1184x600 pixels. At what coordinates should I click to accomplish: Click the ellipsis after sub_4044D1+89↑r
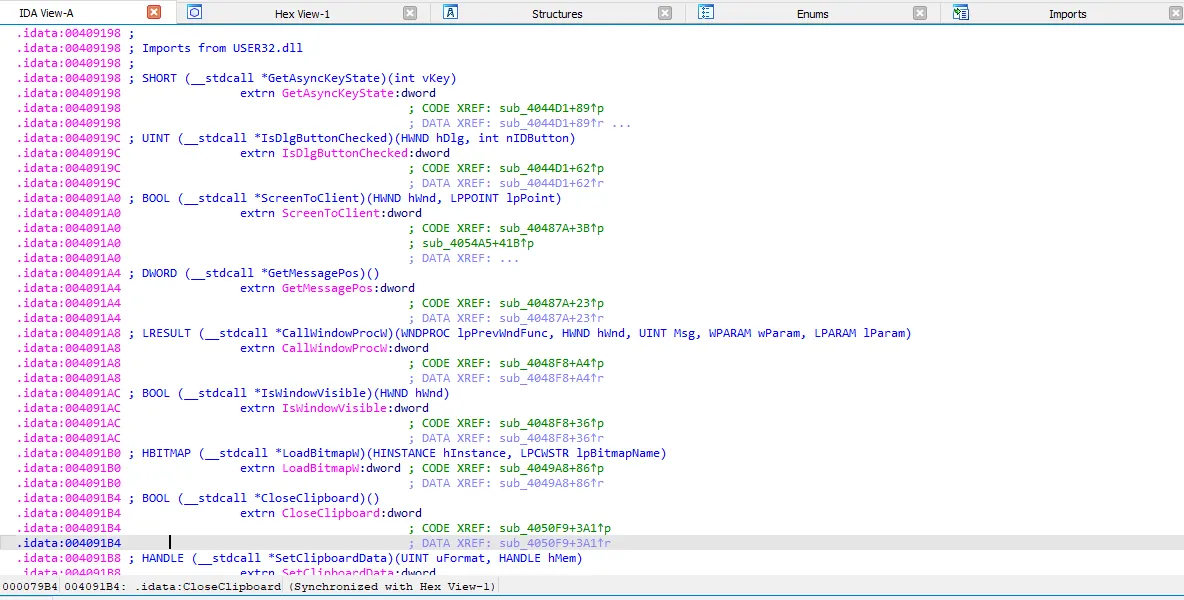coord(621,123)
